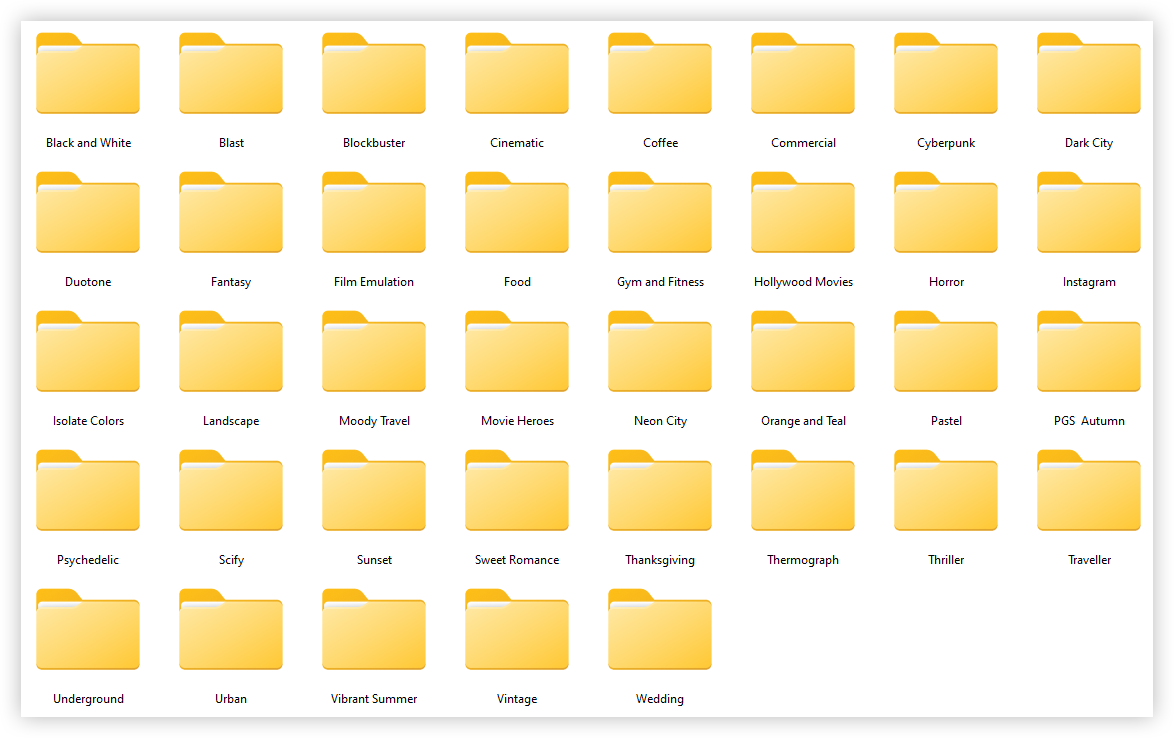Image resolution: width=1174 pixels, height=738 pixels.
Task: Highlight the PGS Autumn folder icon
Action: (1089, 352)
